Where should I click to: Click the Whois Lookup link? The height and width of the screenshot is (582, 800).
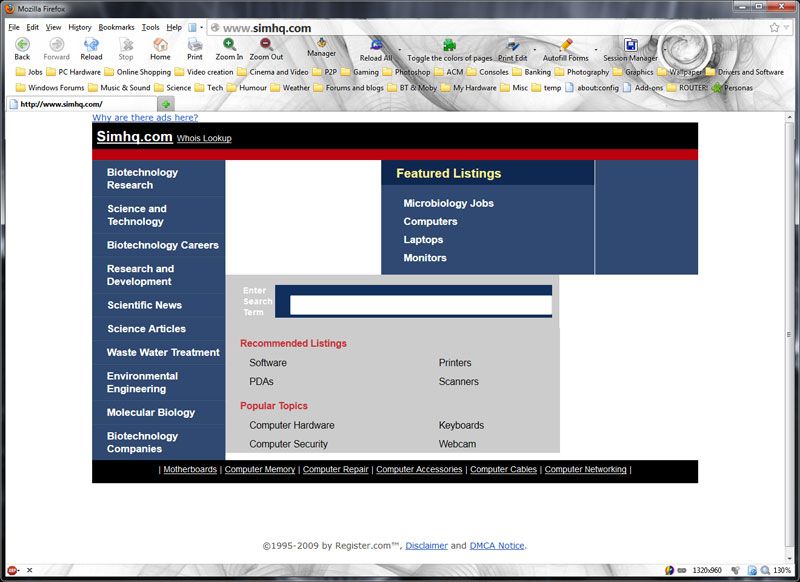pos(204,138)
